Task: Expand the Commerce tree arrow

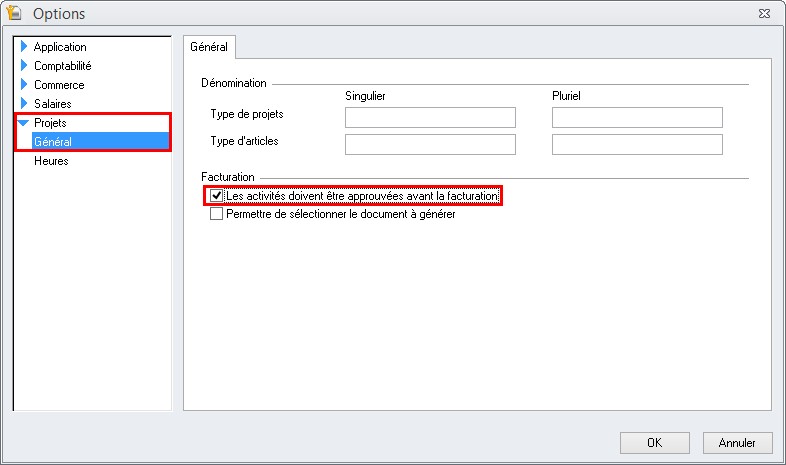Action: coord(24,85)
